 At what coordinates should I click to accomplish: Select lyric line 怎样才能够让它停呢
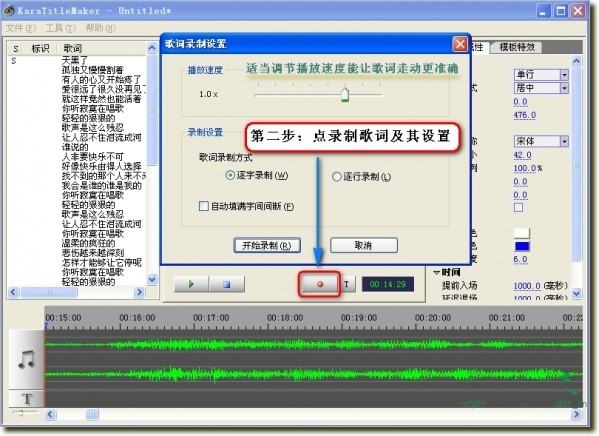[x=102, y=263]
